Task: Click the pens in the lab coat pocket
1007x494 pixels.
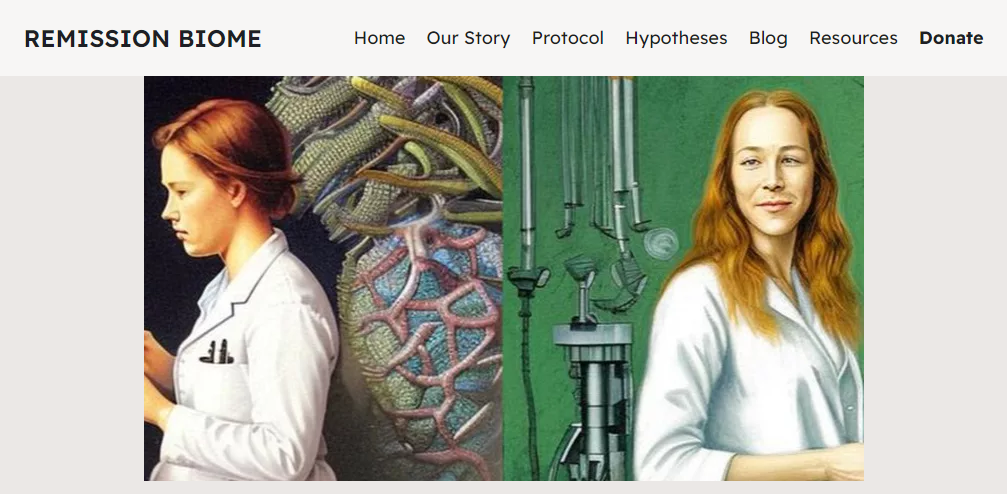Action: (216, 351)
